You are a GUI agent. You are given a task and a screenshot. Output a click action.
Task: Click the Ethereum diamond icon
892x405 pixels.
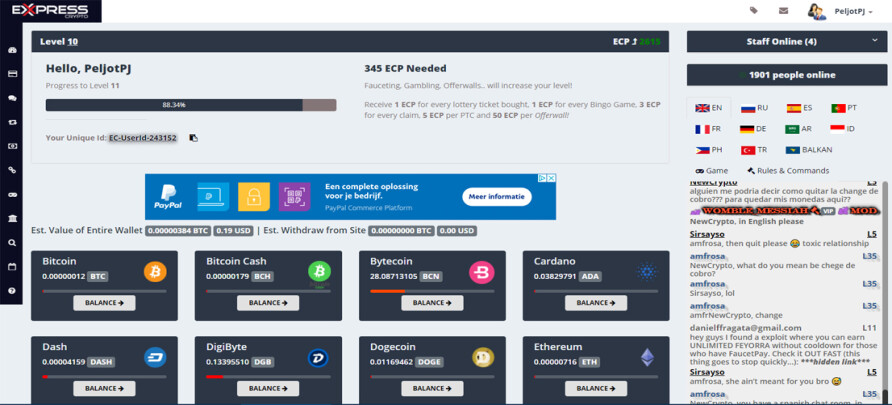click(647, 357)
